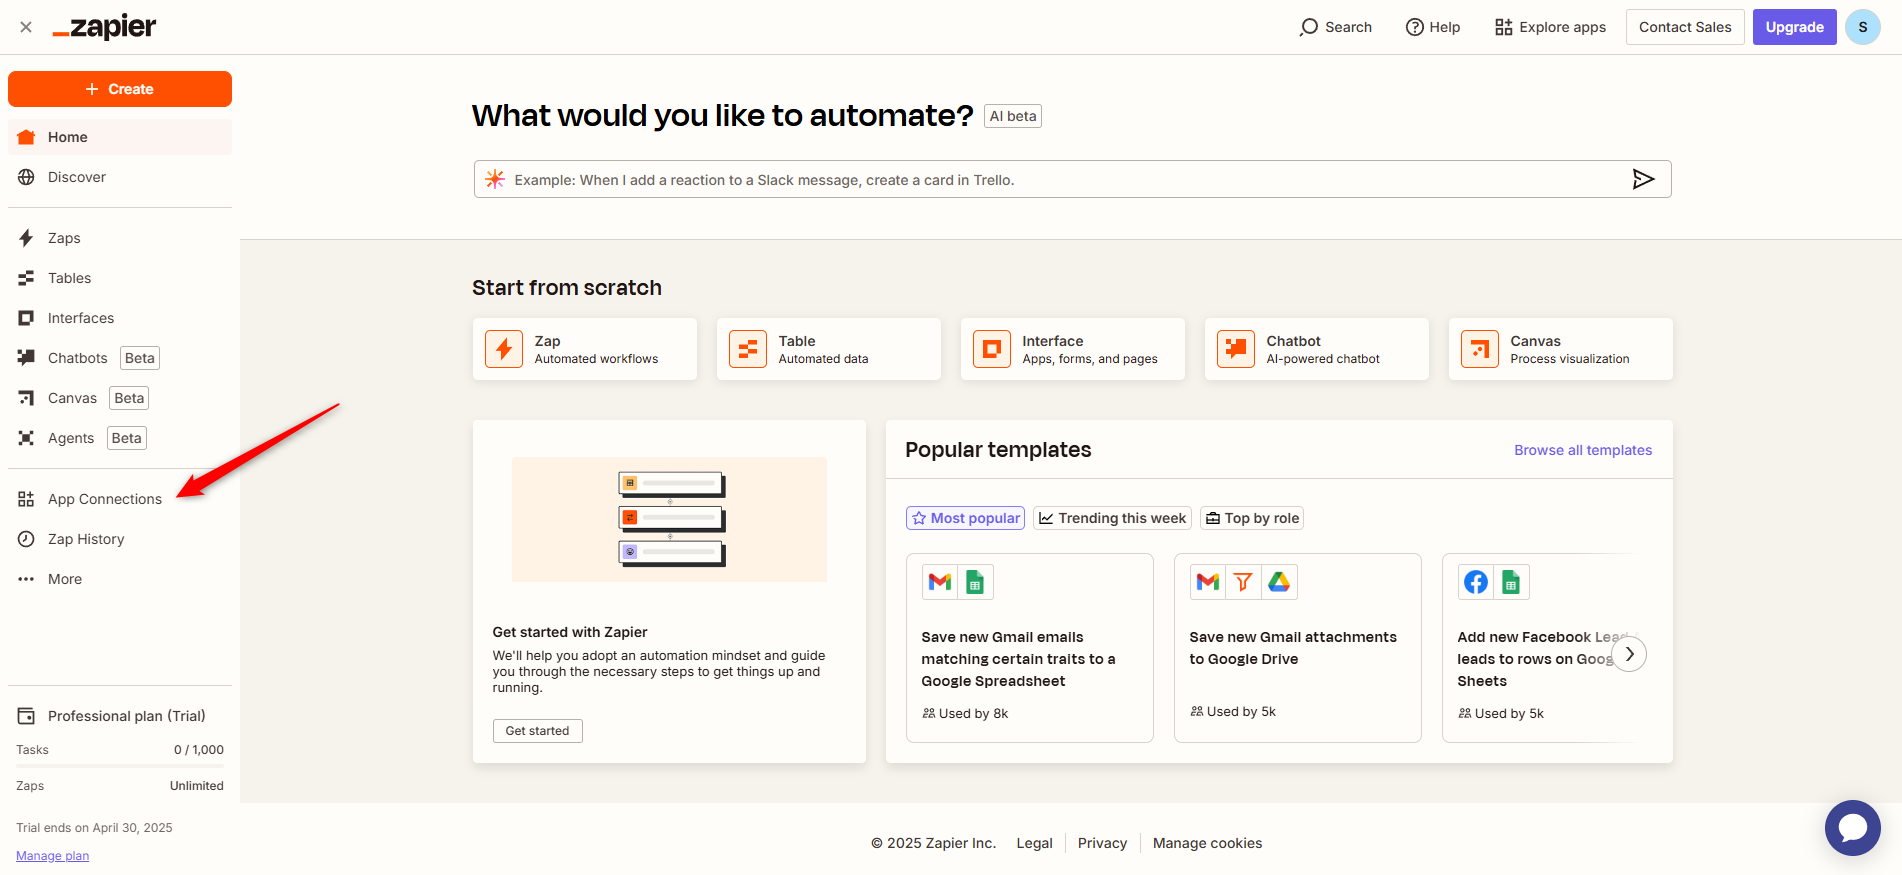The height and width of the screenshot is (875, 1902).
Task: Open the user avatar account menu
Action: pyautogui.click(x=1862, y=27)
